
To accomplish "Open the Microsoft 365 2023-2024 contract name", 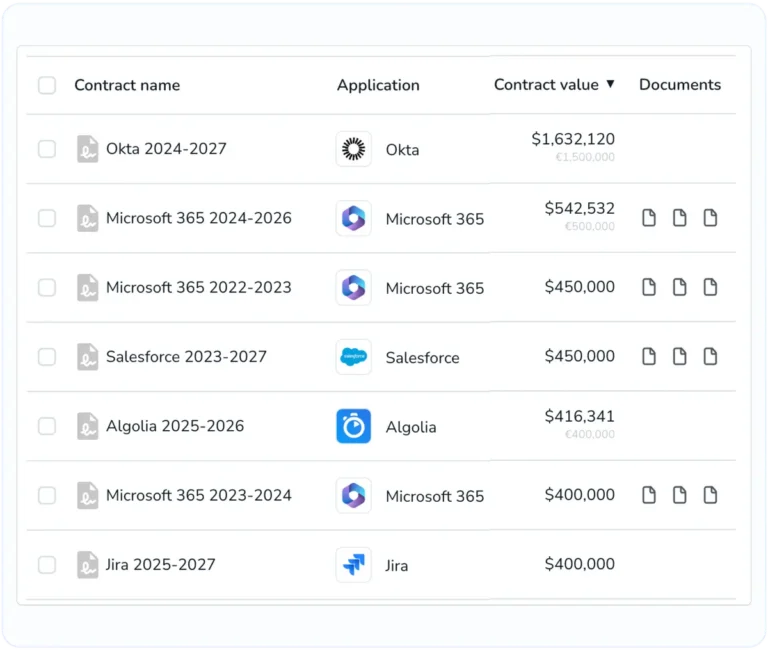I will click(199, 495).
